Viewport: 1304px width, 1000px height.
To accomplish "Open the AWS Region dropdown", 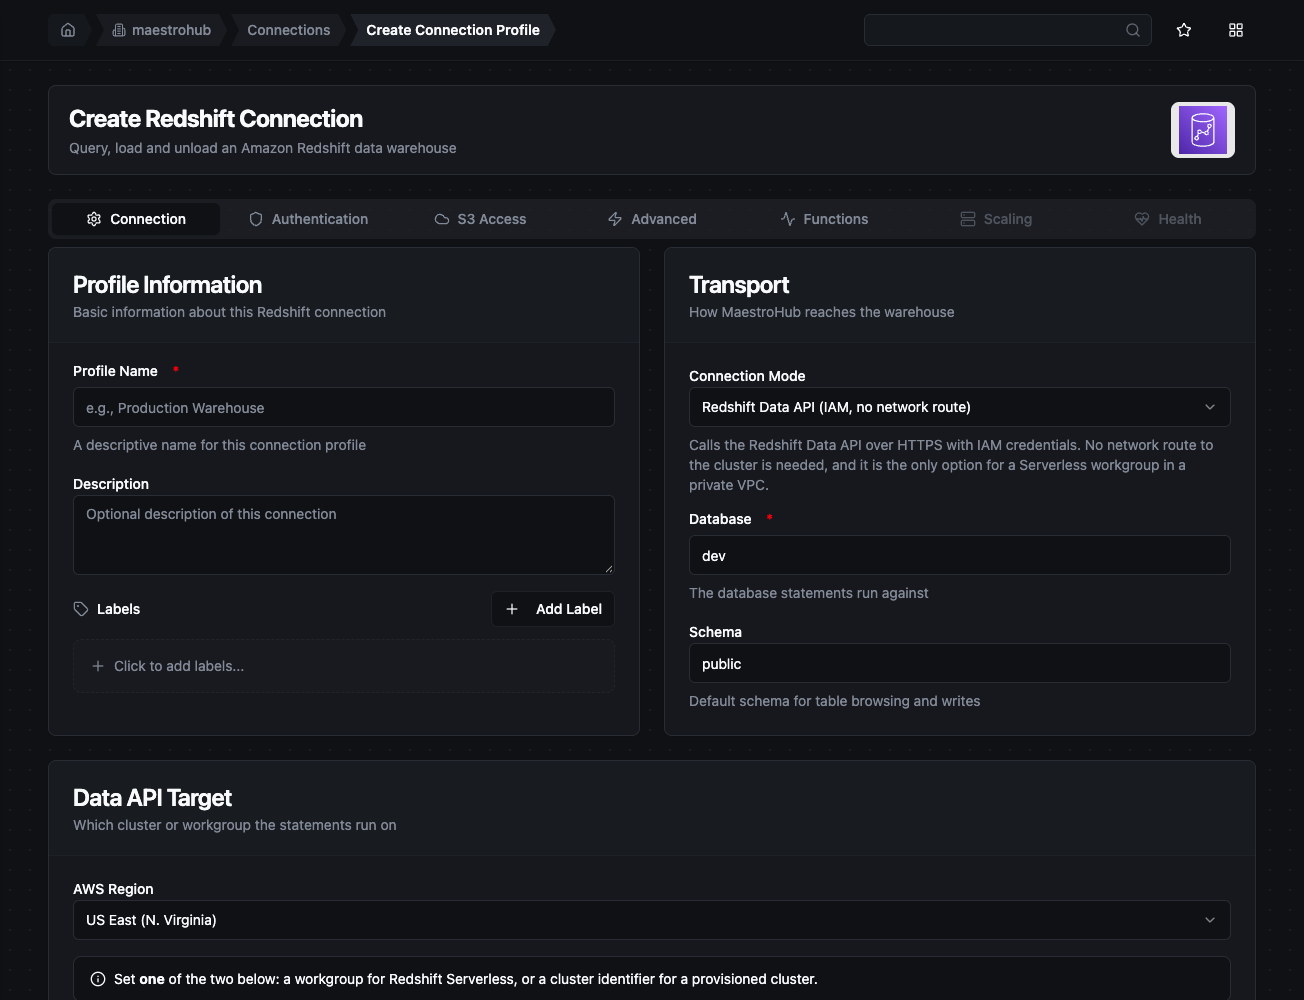I will pos(652,920).
